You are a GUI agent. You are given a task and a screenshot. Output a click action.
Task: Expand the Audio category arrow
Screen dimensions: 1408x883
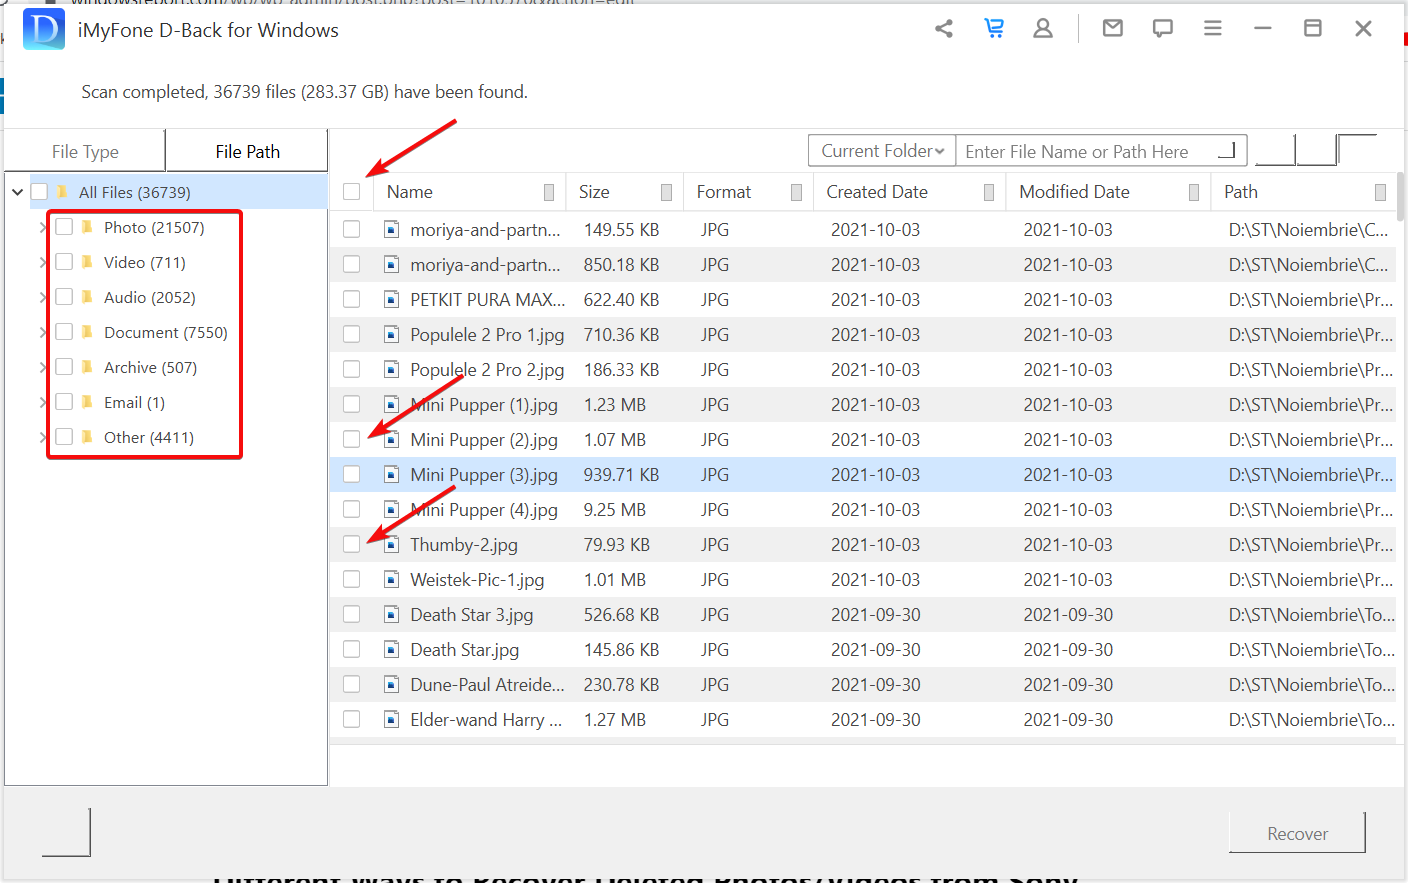[x=43, y=297]
